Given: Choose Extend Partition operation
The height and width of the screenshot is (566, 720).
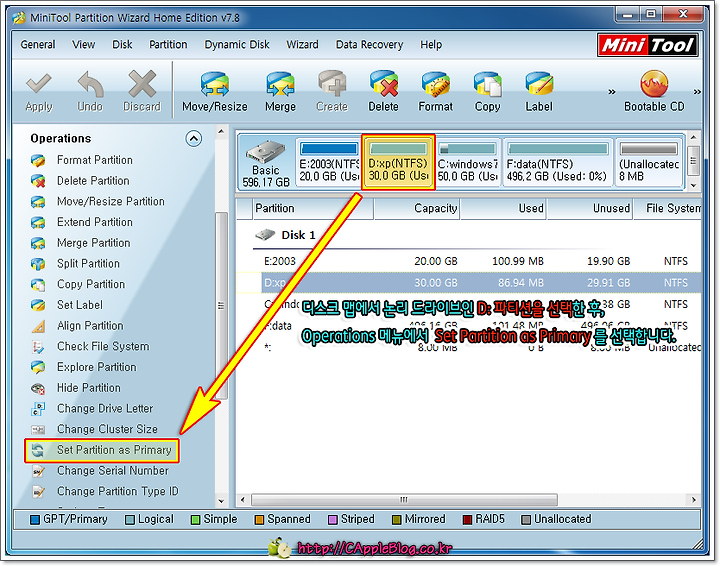Looking at the screenshot, I should pyautogui.click(x=95, y=222).
